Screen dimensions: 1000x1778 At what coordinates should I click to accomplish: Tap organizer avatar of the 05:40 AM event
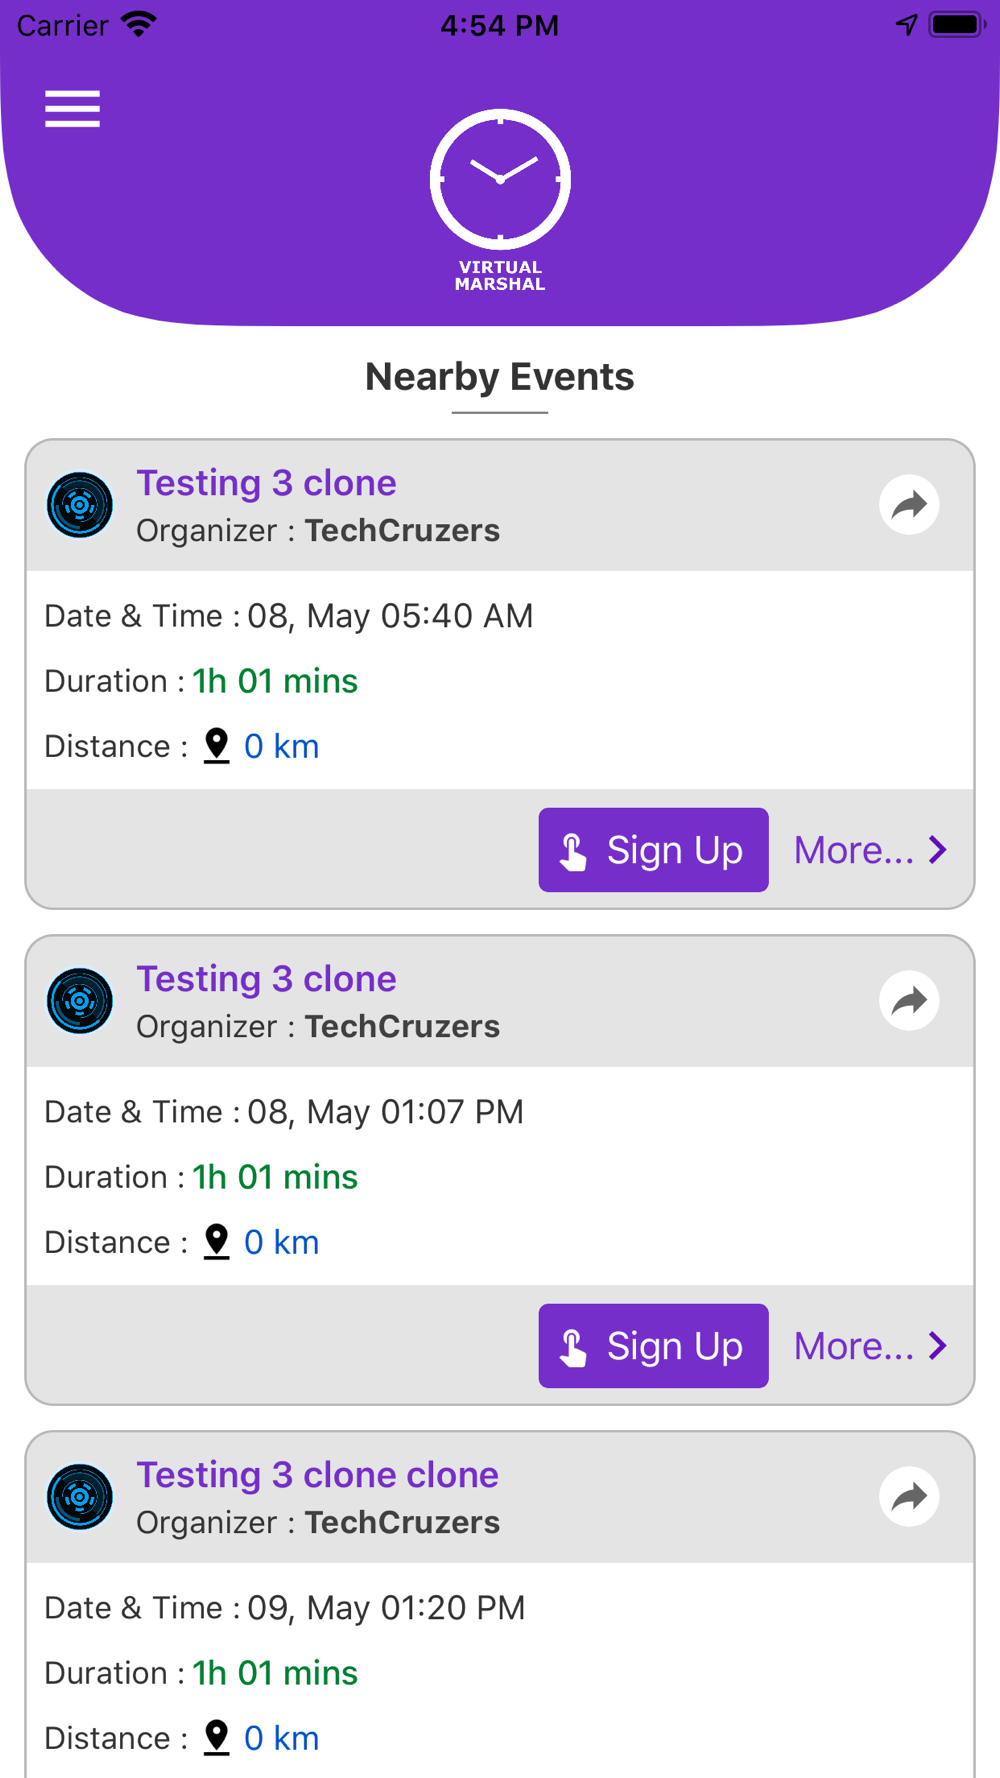click(x=80, y=505)
